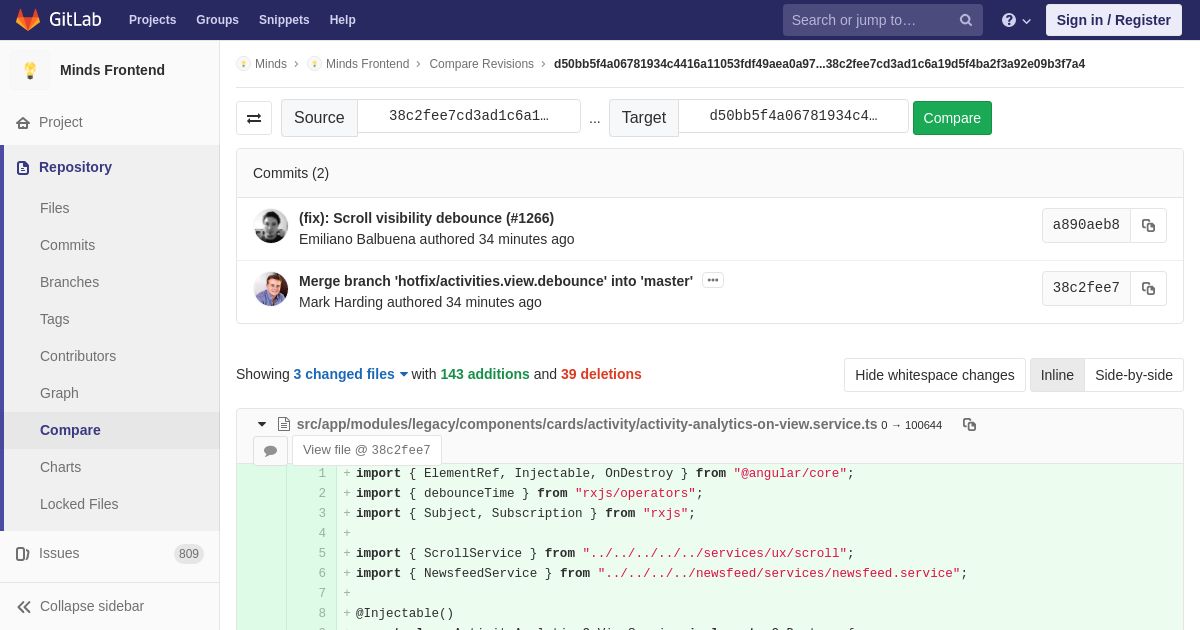
Task: Open commit Scroll visibility debounce (#1266)
Action: [426, 218]
